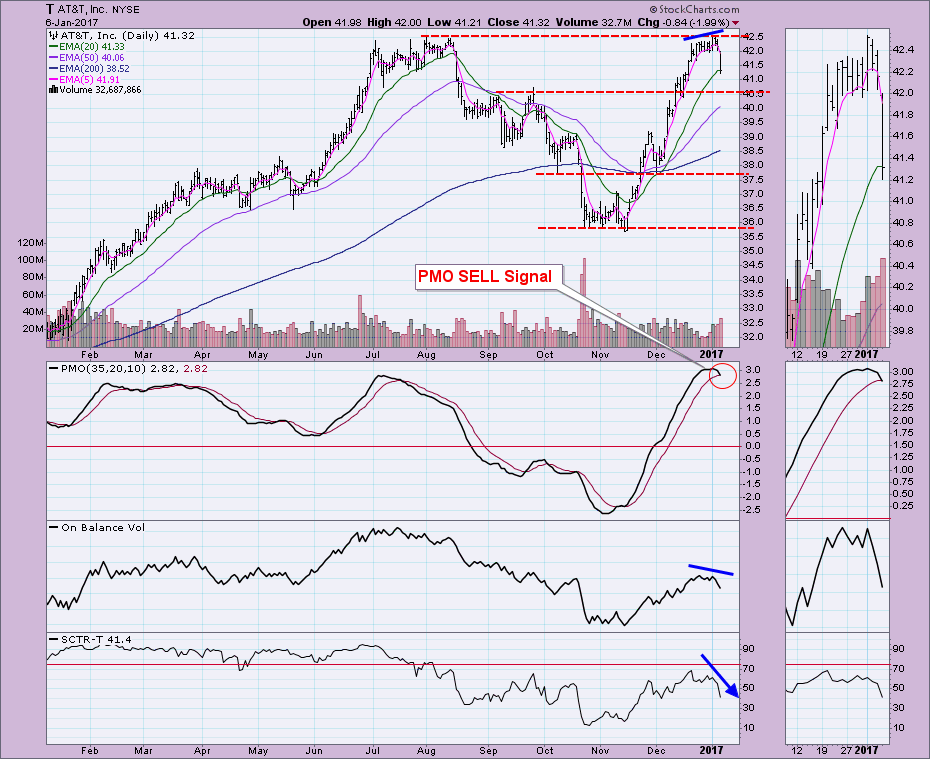Click the 'PMO SELL Signal' annotation box

click(487, 277)
